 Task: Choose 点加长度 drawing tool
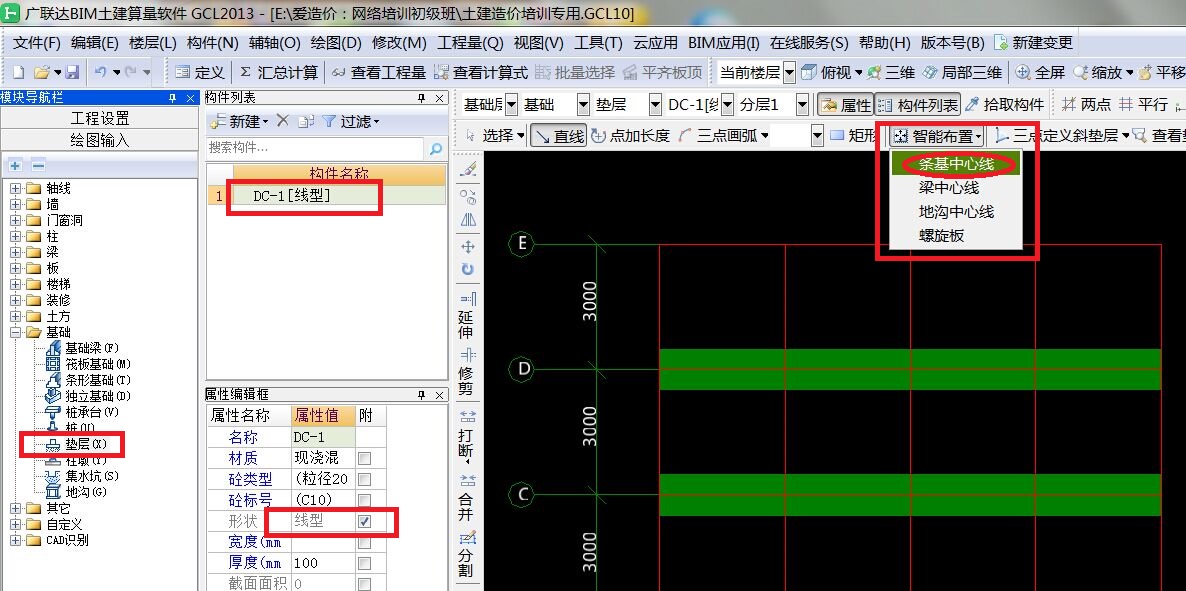click(x=631, y=135)
